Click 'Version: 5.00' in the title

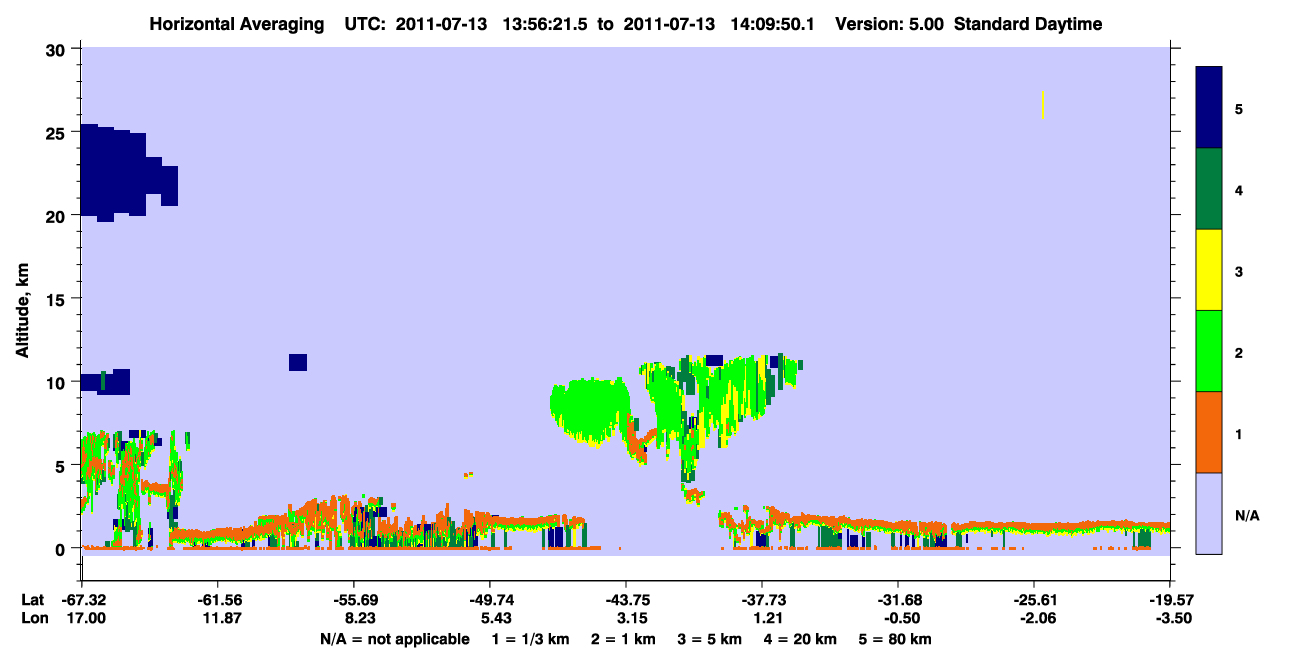point(888,24)
